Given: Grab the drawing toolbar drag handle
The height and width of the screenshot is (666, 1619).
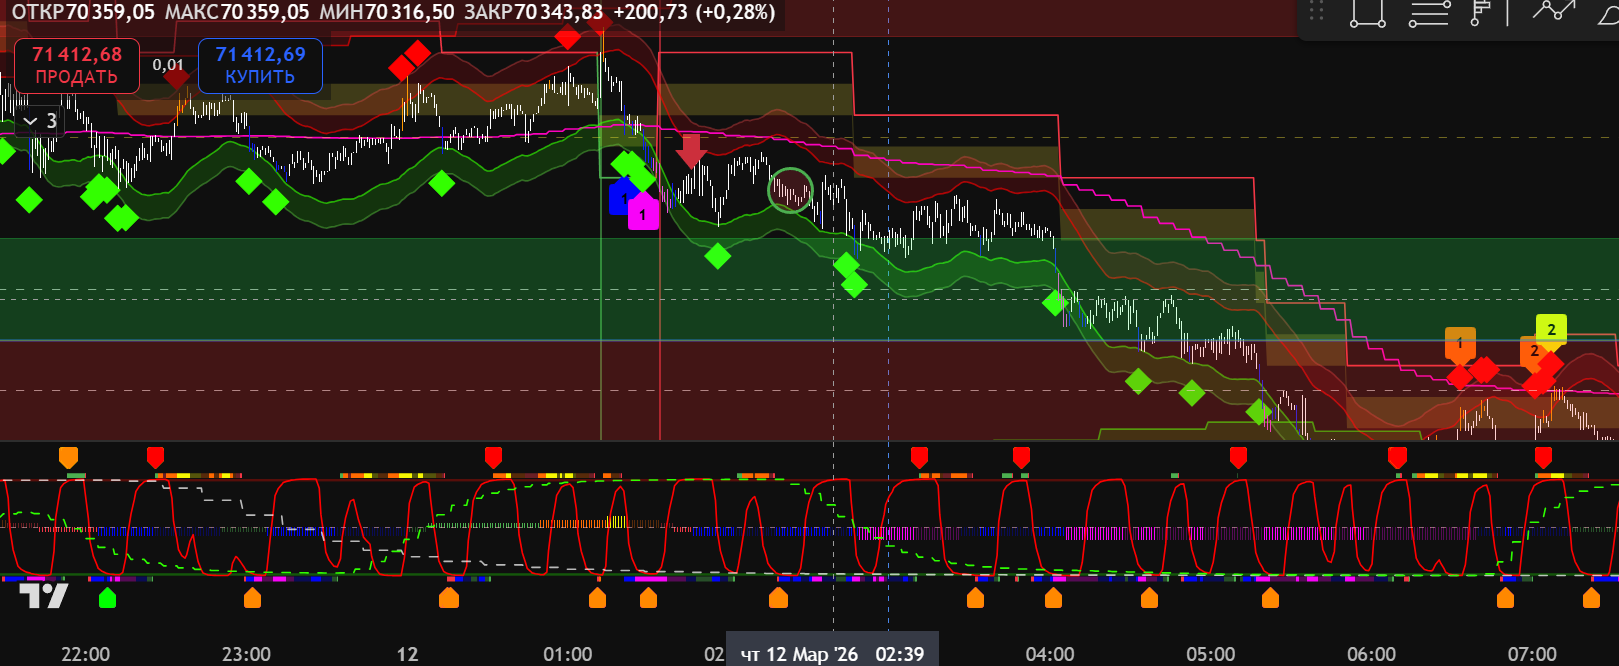Looking at the screenshot, I should (1316, 12).
